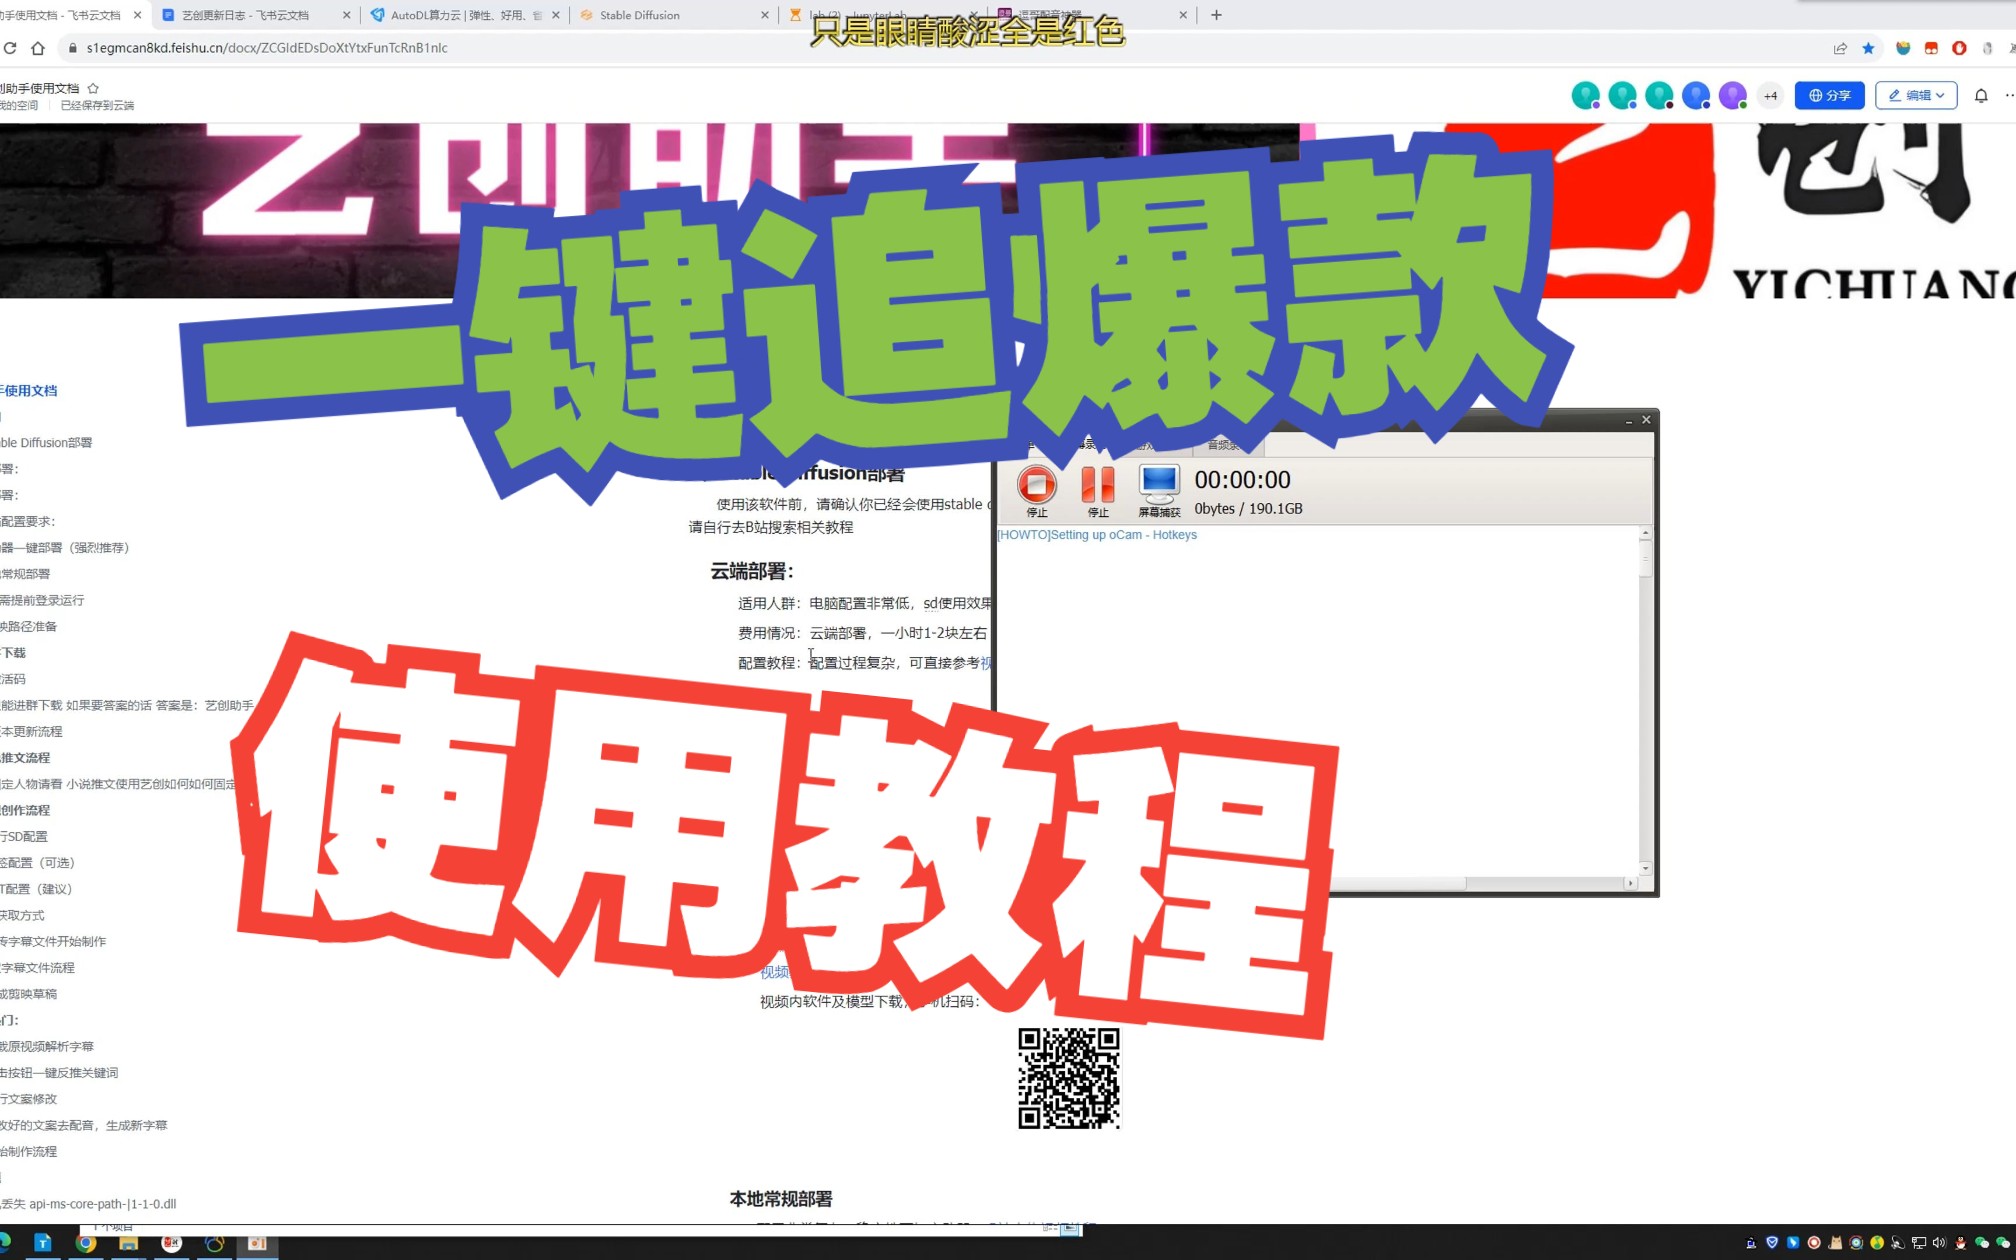Screen dimensions: 2016x1260
Task: Bookmark page with the blue star icon
Action: [1868, 48]
